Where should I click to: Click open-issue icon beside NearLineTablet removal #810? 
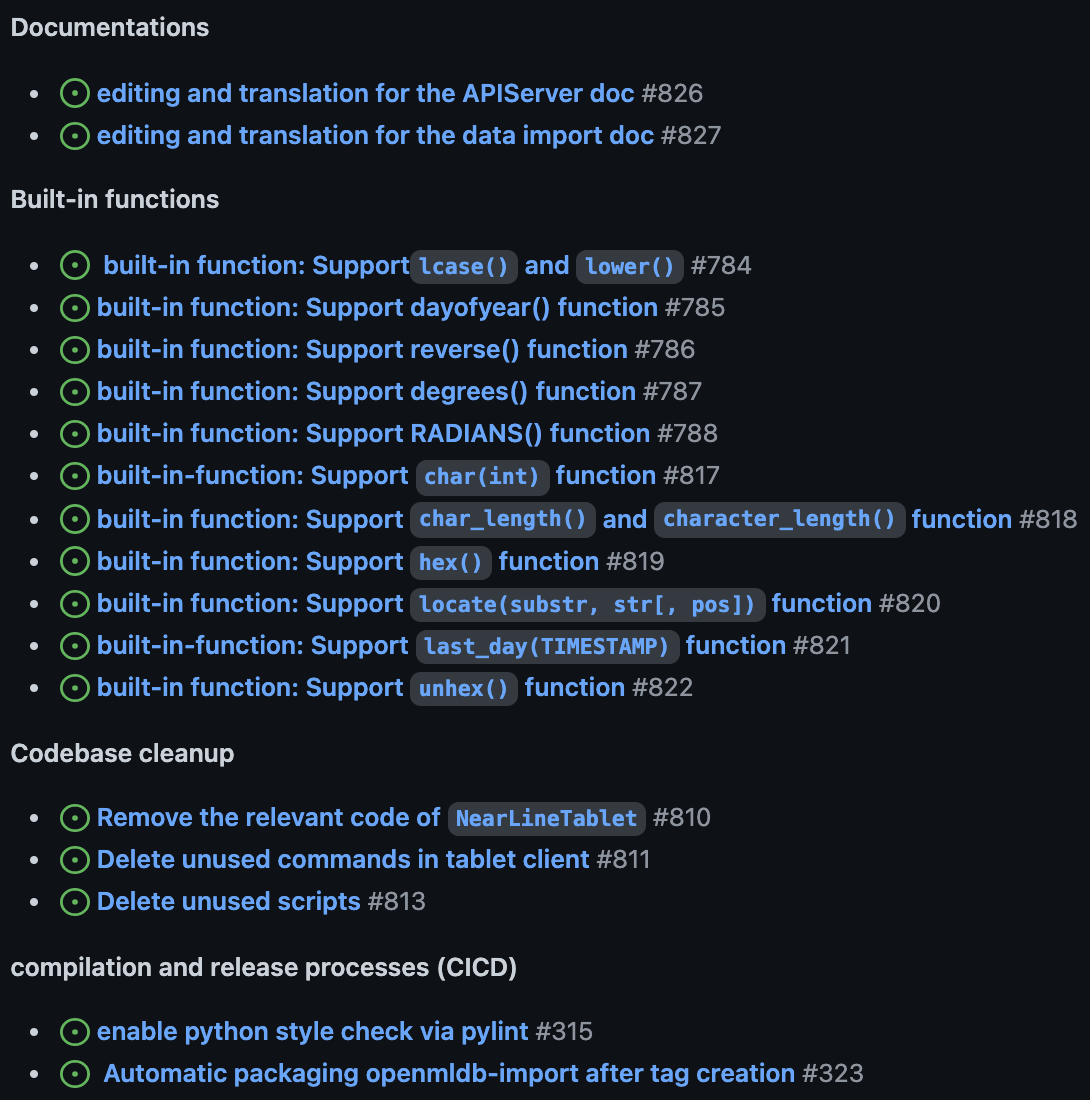[x=75, y=818]
